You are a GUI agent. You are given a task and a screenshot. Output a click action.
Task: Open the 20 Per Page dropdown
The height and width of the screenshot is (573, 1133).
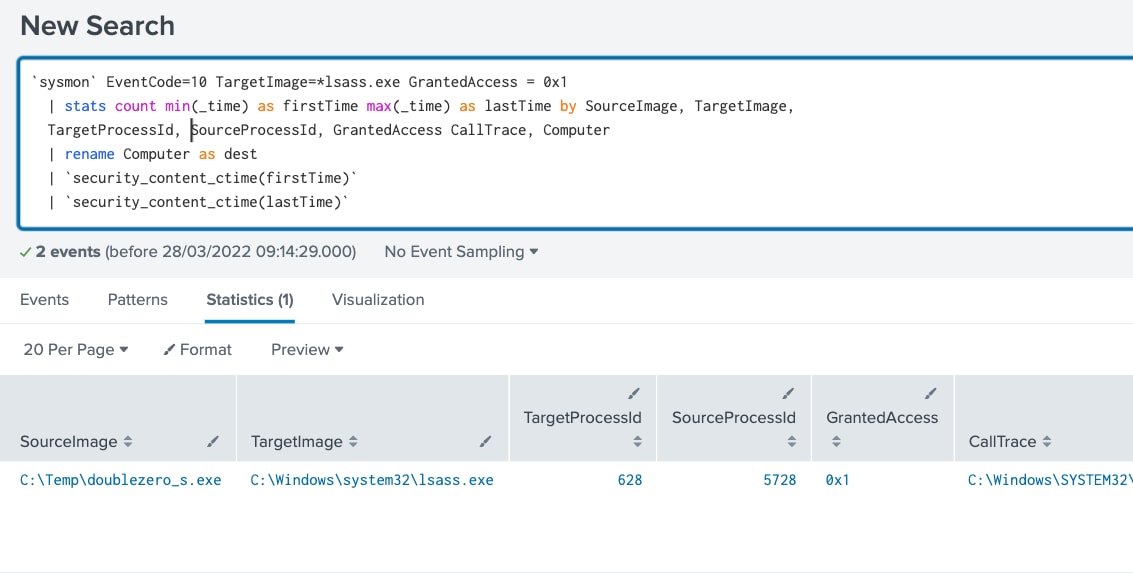click(76, 350)
